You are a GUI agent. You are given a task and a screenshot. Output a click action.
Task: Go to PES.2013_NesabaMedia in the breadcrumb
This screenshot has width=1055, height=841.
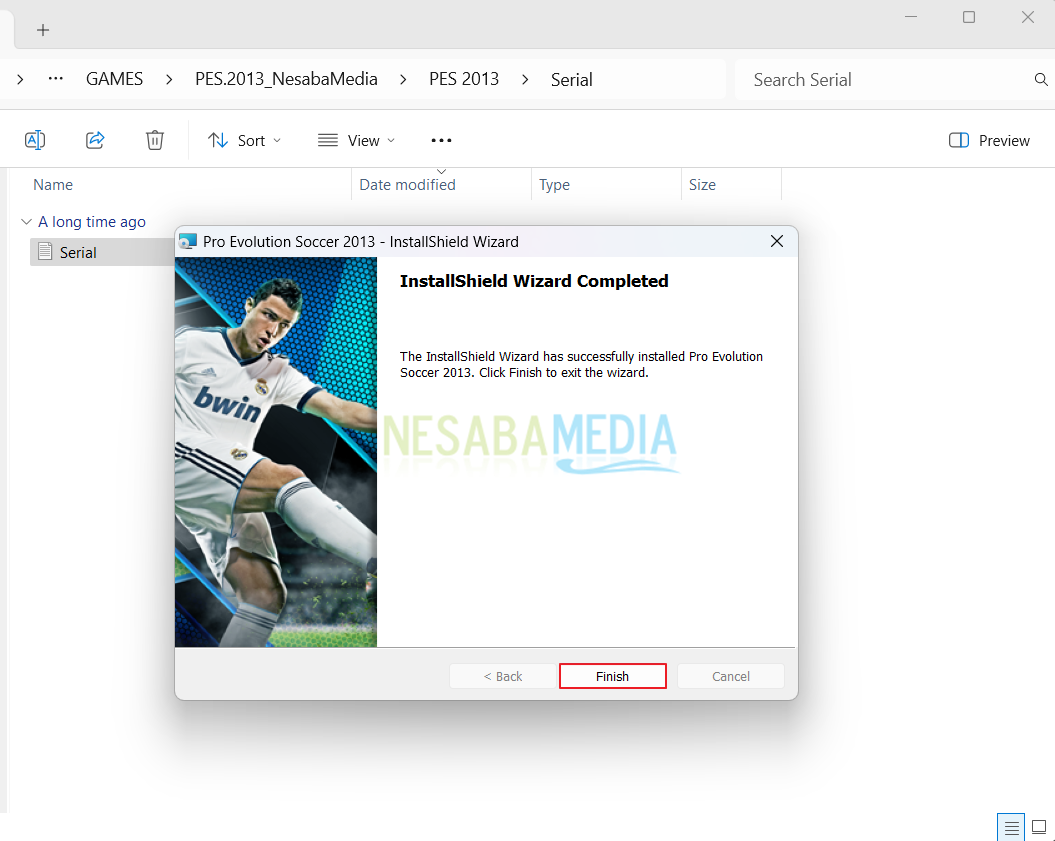[286, 79]
